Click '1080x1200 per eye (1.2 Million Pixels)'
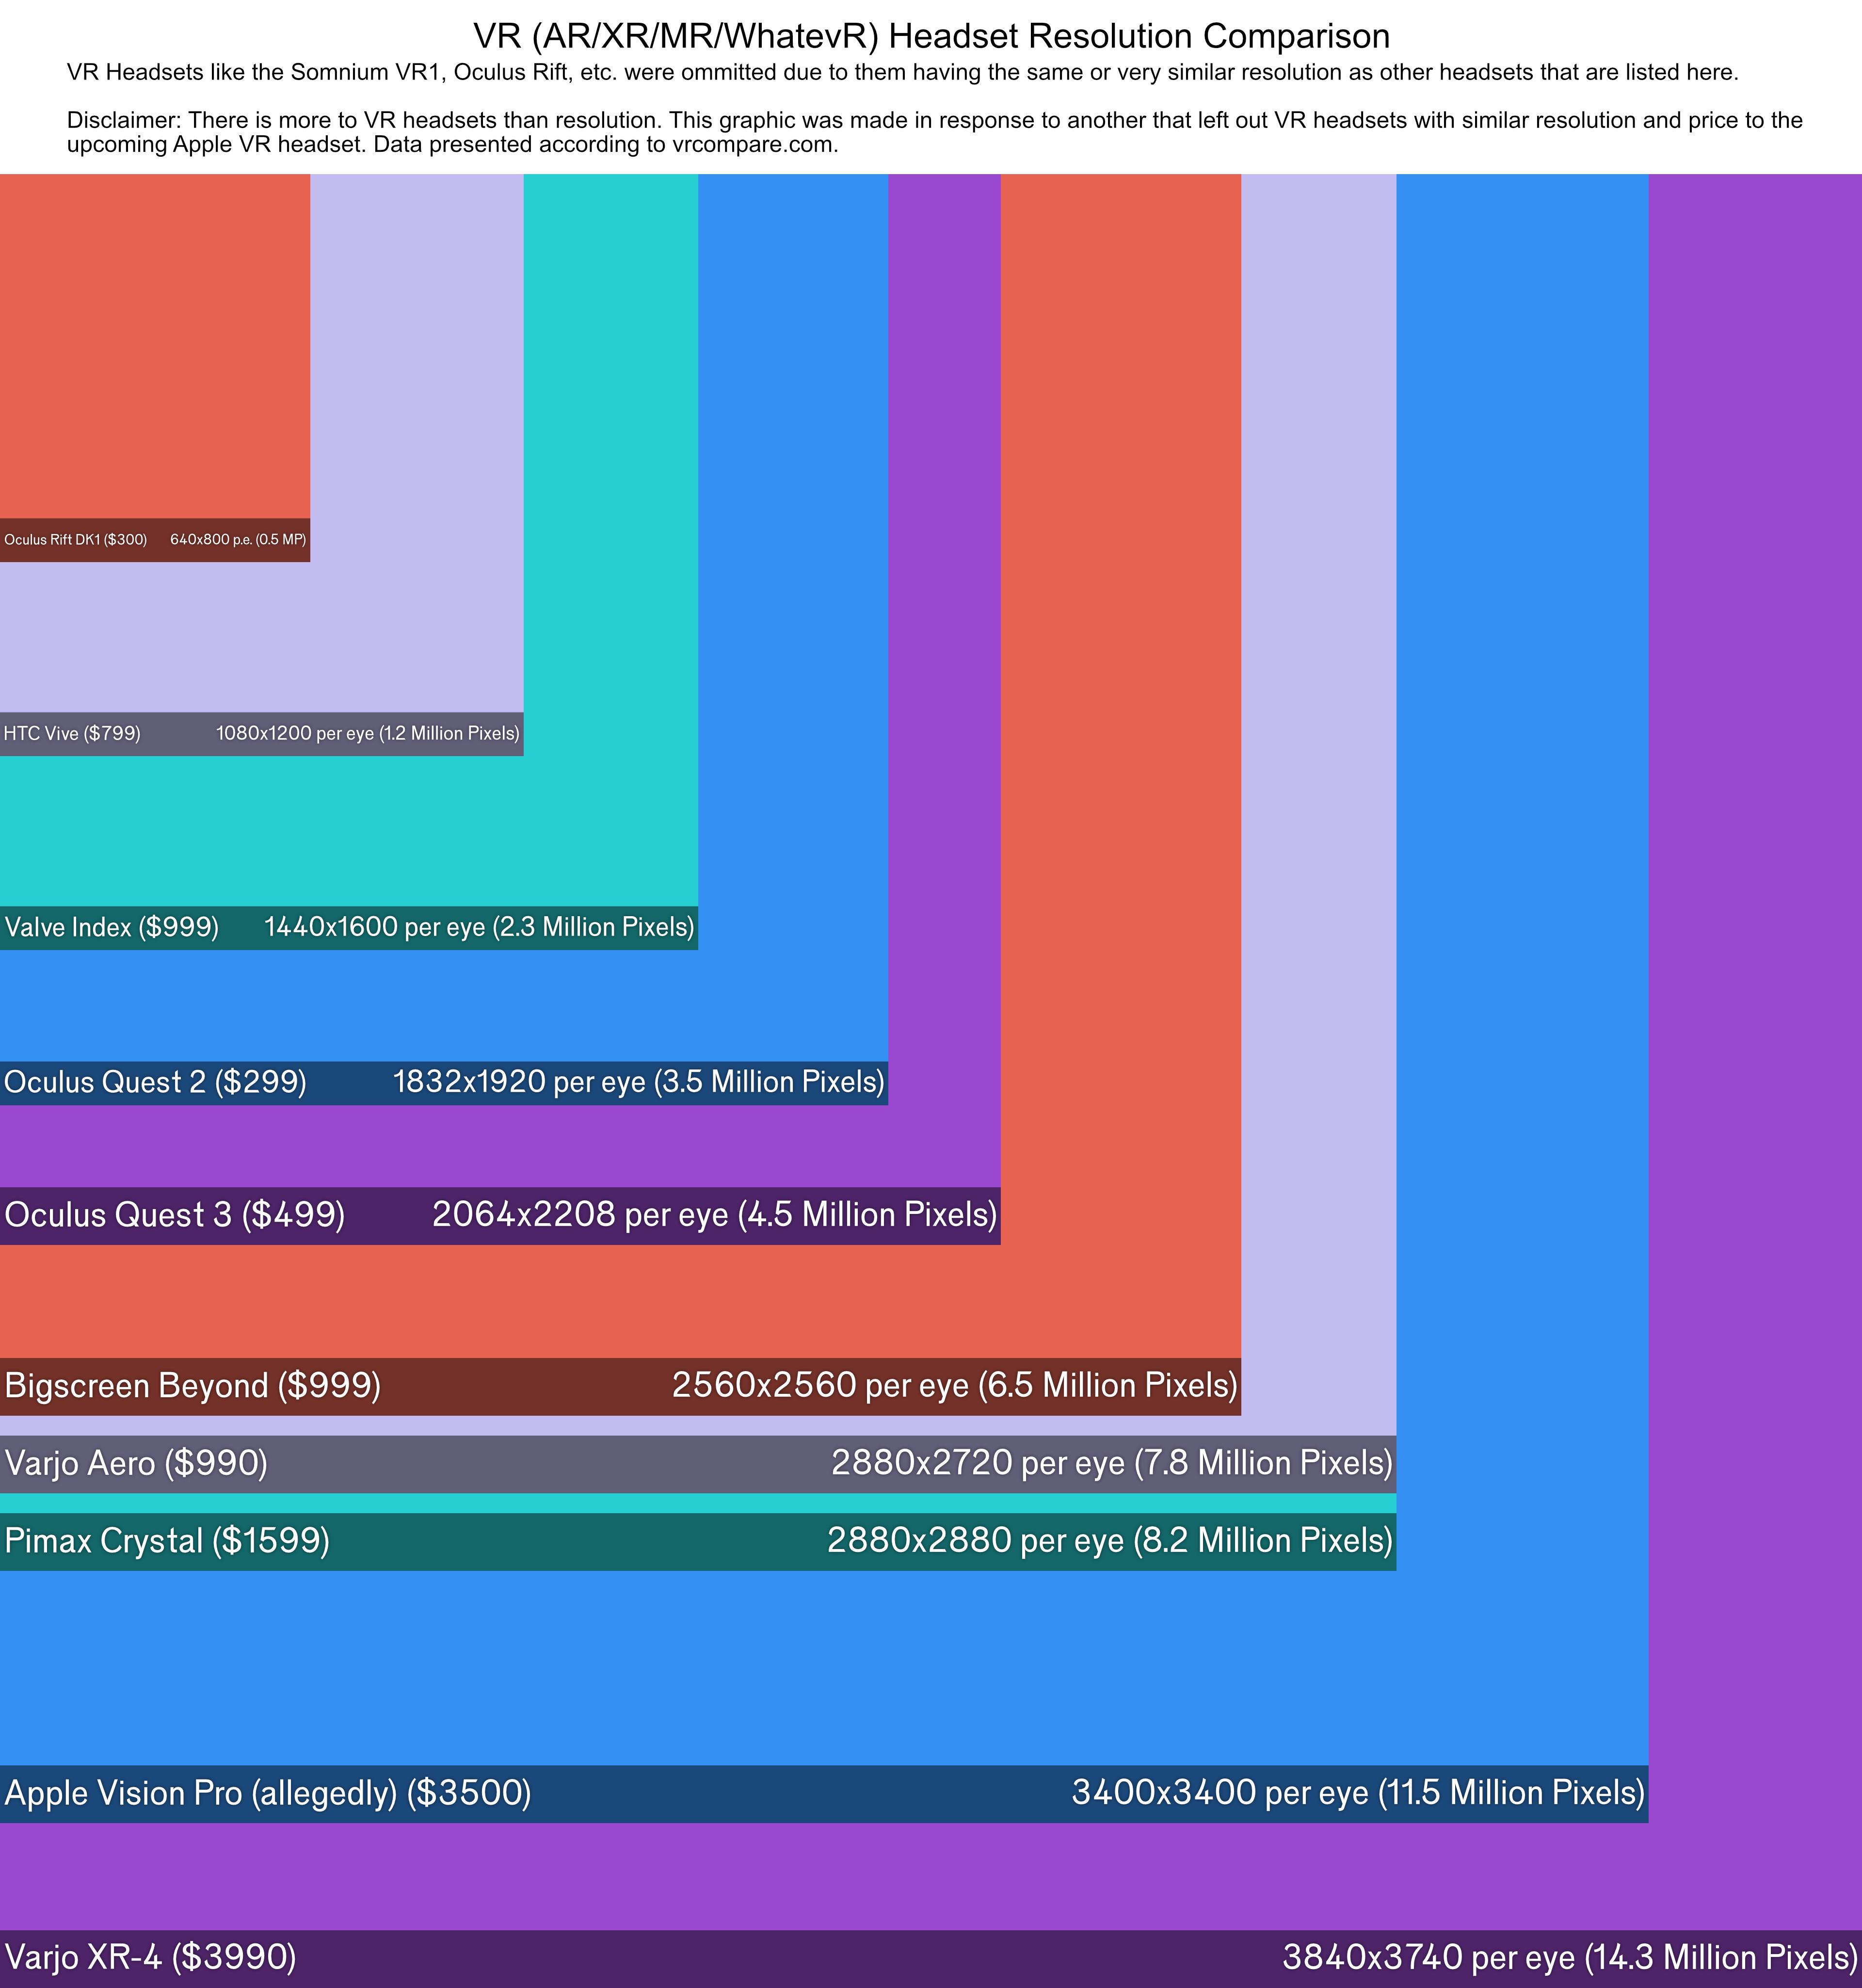 [368, 734]
